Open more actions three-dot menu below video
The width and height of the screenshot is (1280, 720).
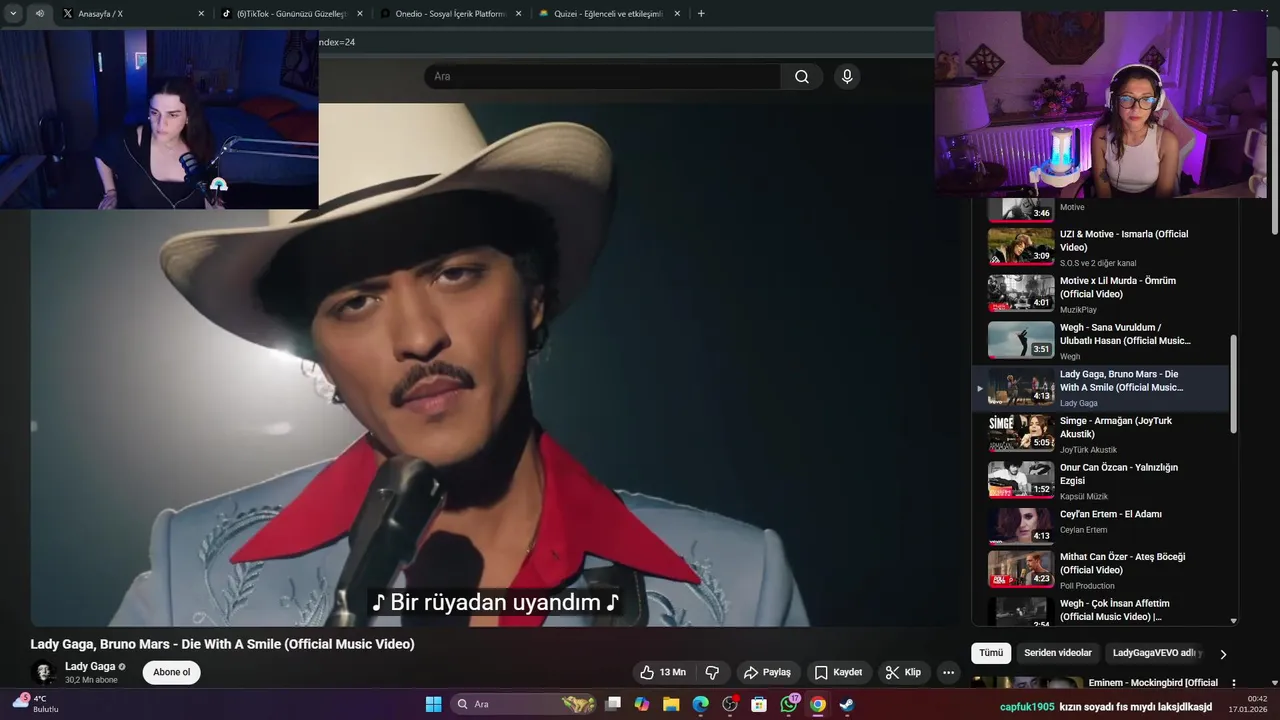point(948,672)
